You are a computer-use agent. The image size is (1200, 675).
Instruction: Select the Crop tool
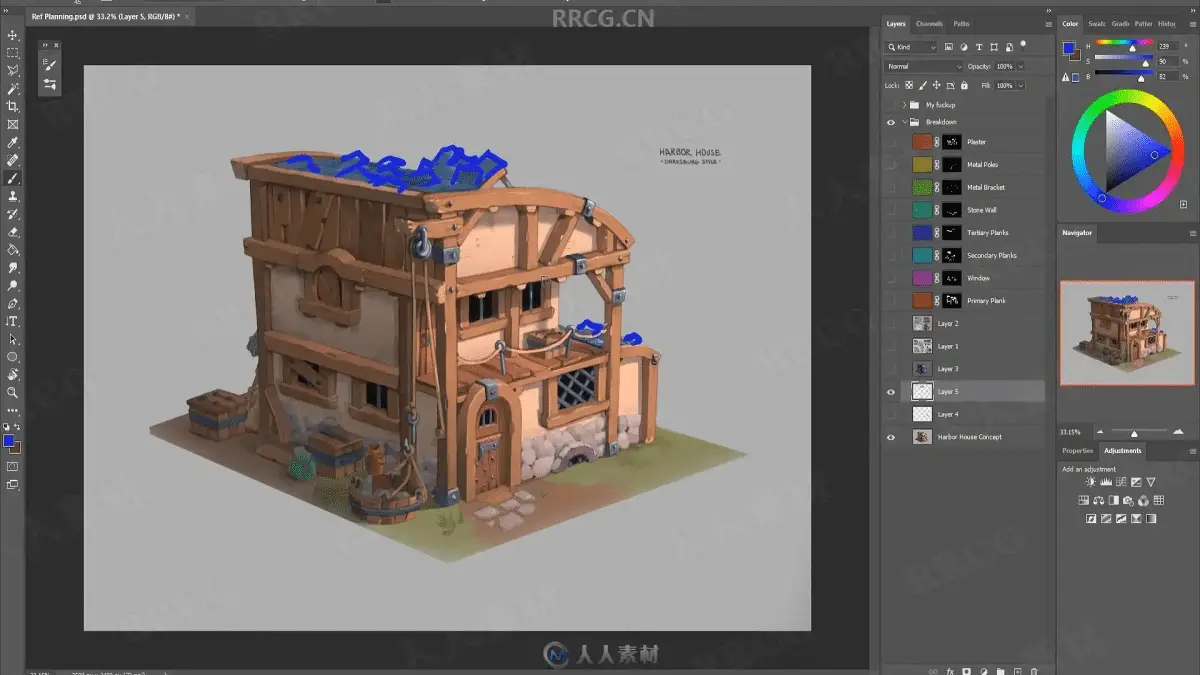pos(13,107)
